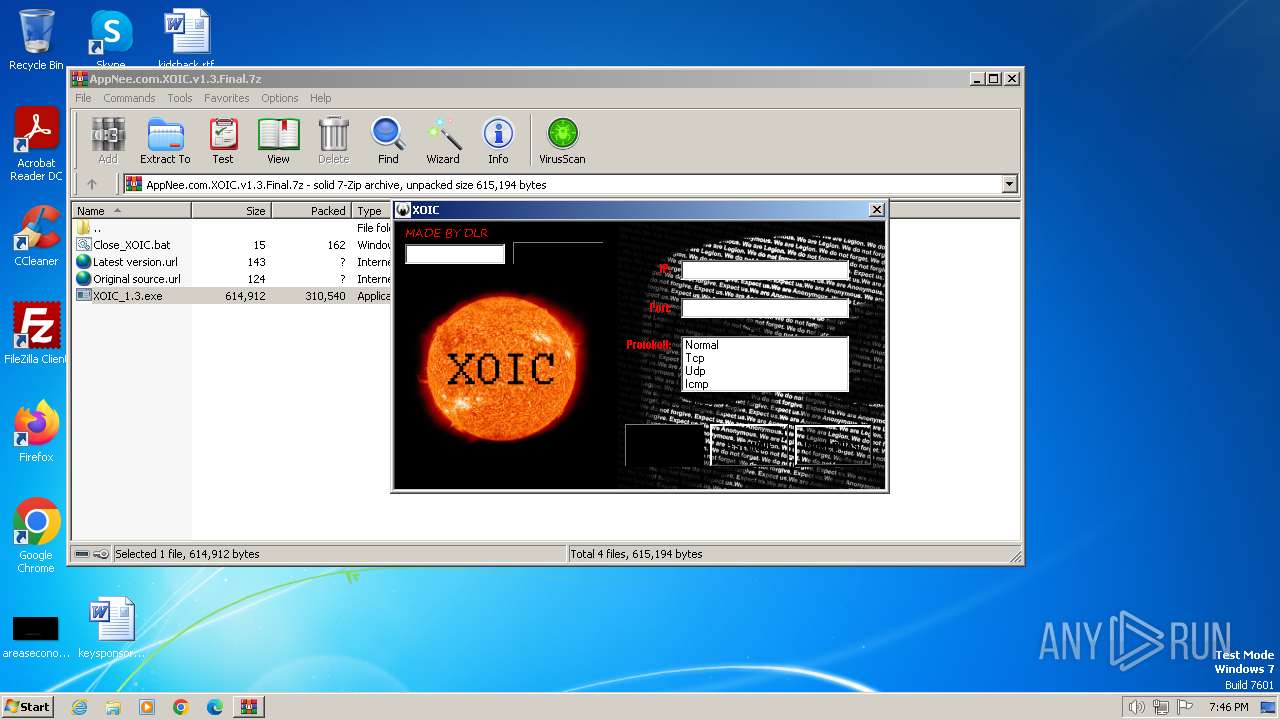Click WinRAR taskbar button

pos(249,707)
